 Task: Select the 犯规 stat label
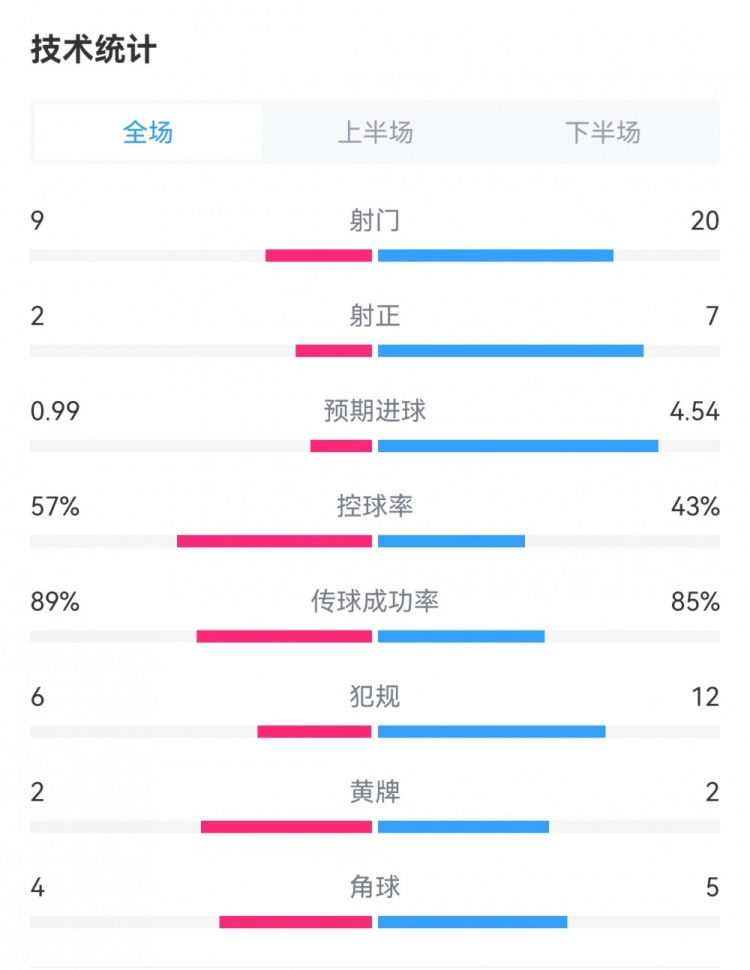click(x=375, y=697)
